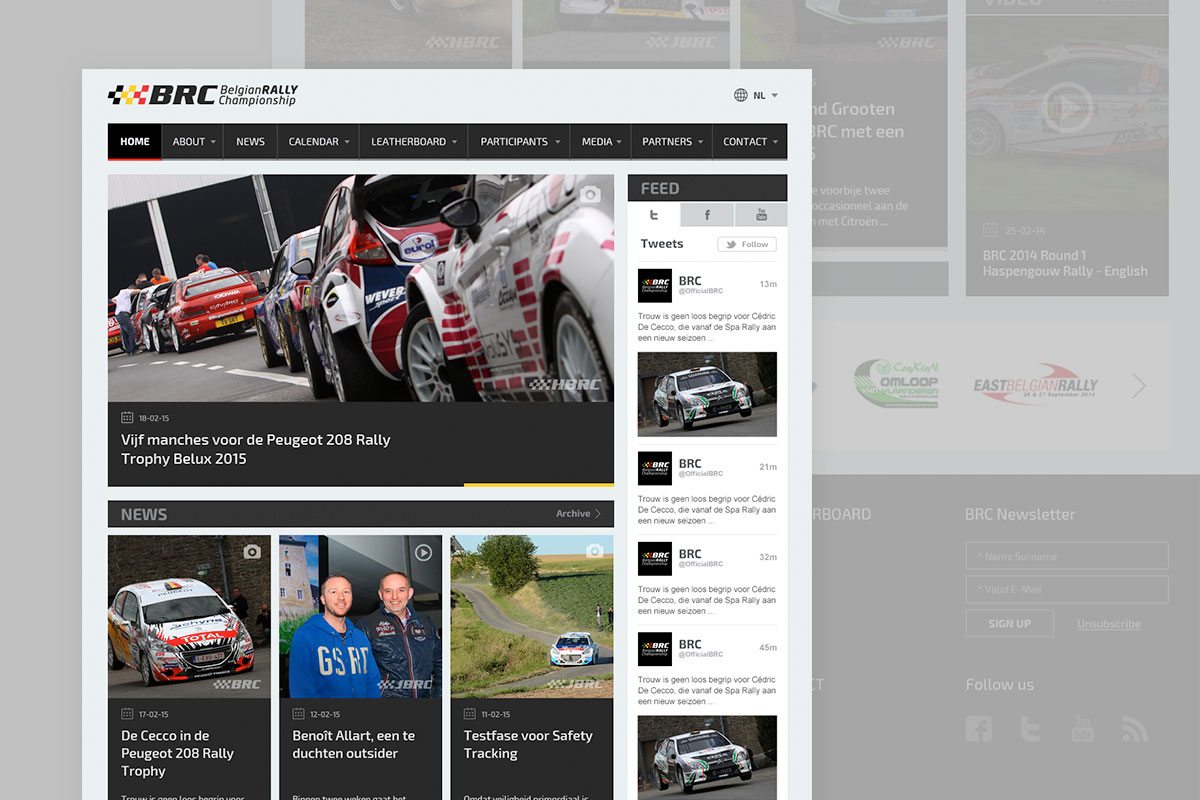Click camera icon on De Cecco news card
The height and width of the screenshot is (800, 1200).
pos(252,552)
